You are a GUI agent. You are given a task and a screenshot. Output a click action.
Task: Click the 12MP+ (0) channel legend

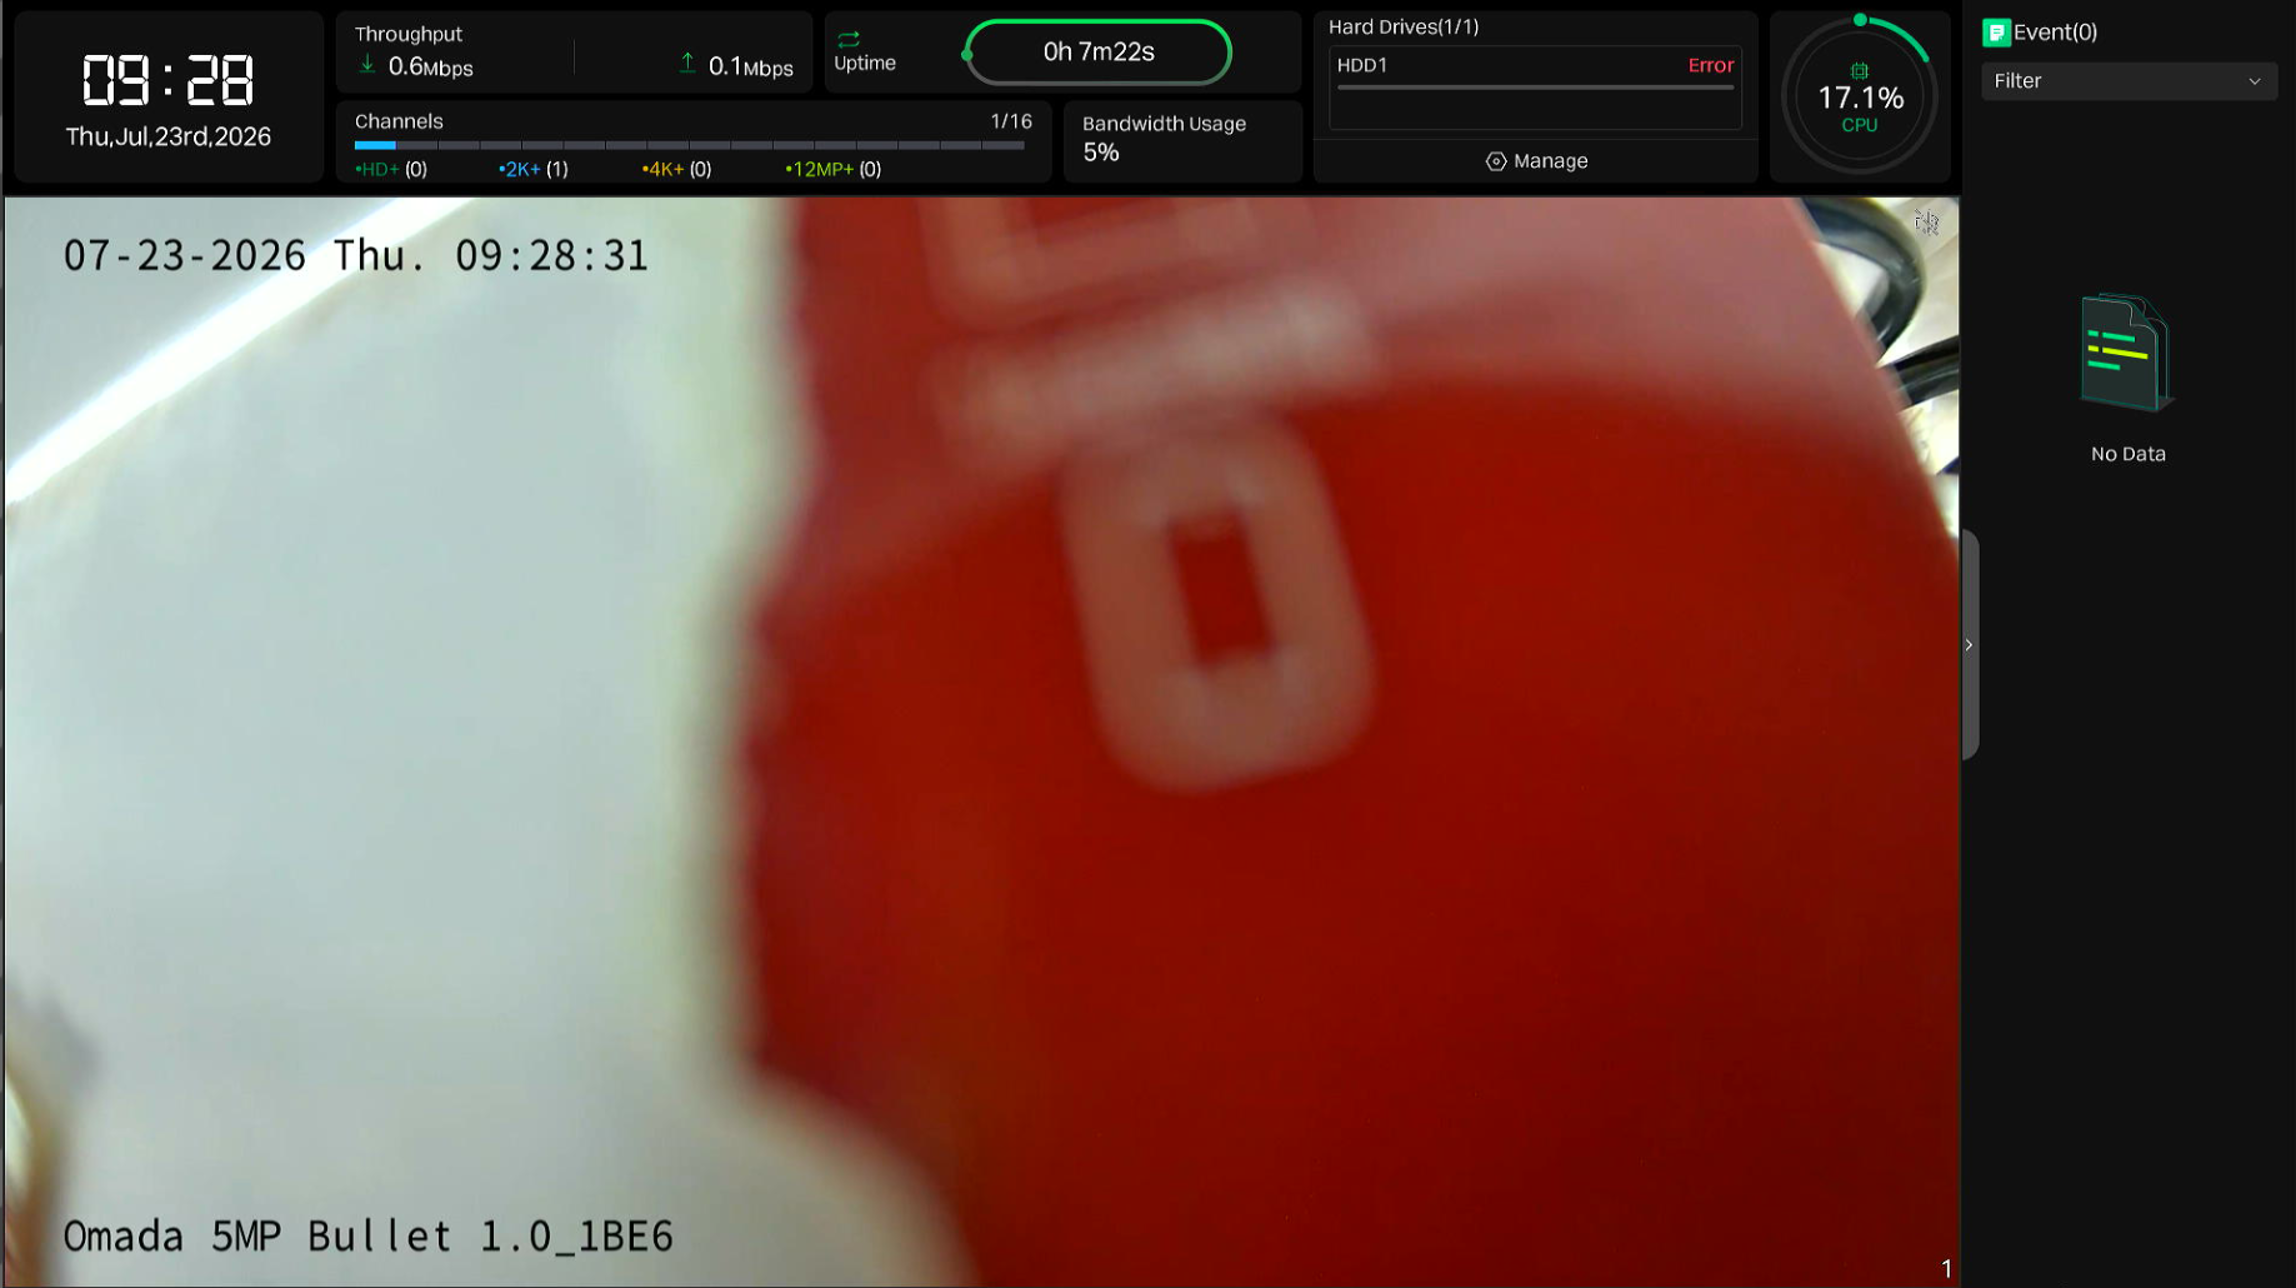point(833,169)
